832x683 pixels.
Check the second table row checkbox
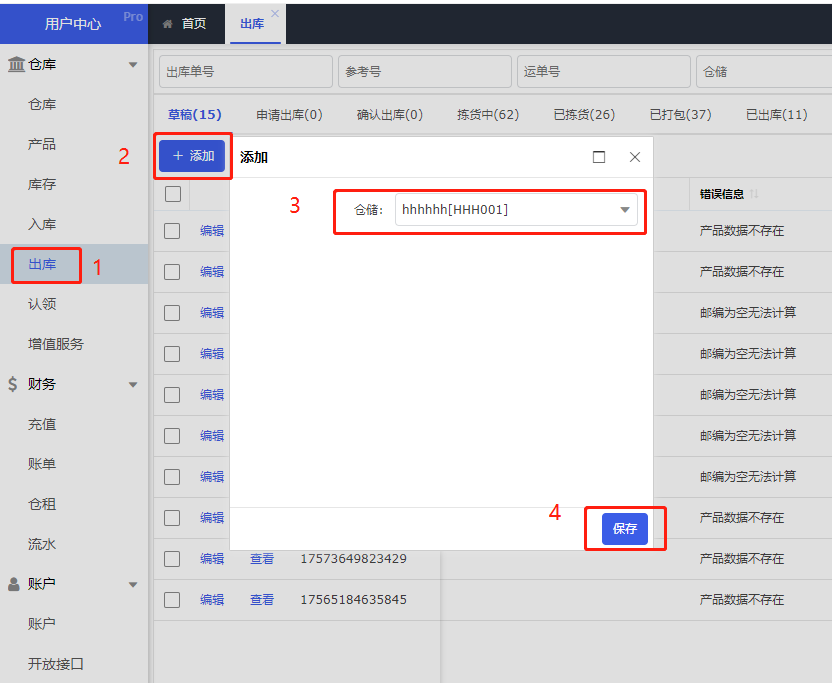(x=172, y=272)
